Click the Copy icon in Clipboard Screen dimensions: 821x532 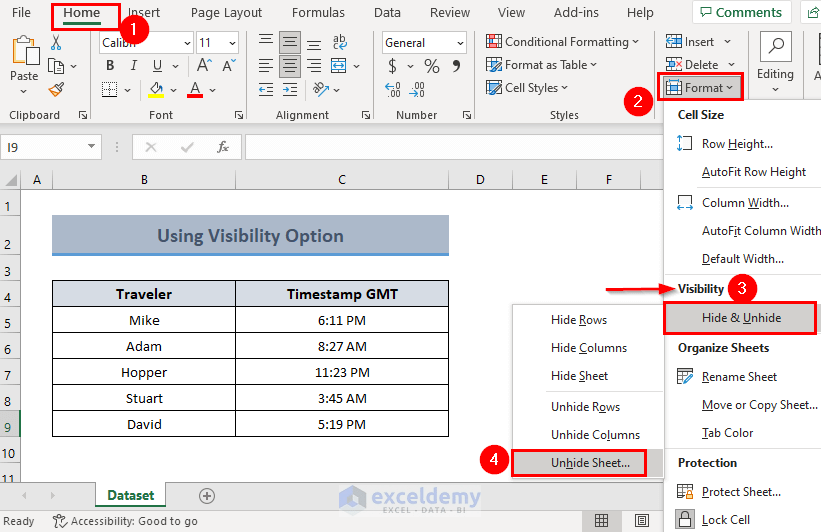(56, 66)
